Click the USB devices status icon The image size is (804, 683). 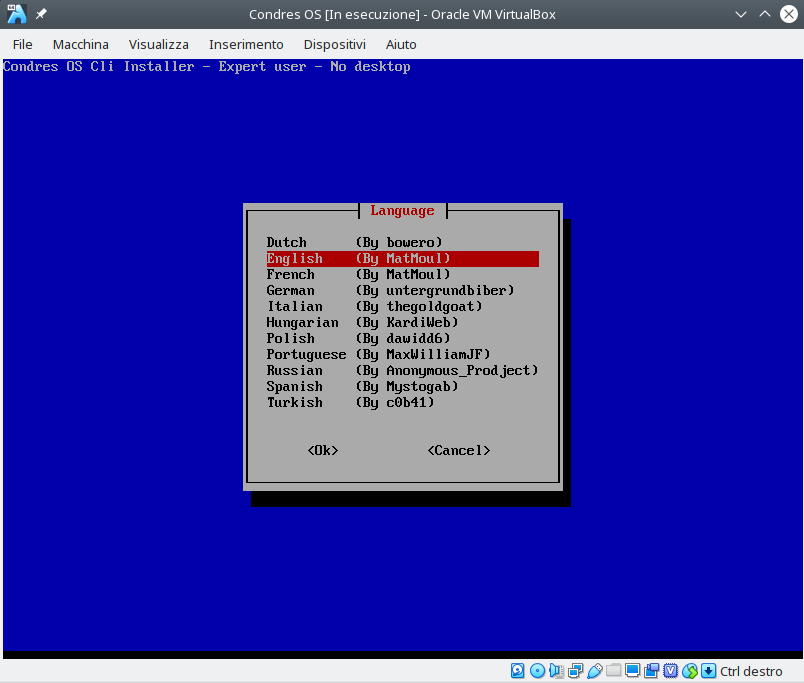coord(594,671)
